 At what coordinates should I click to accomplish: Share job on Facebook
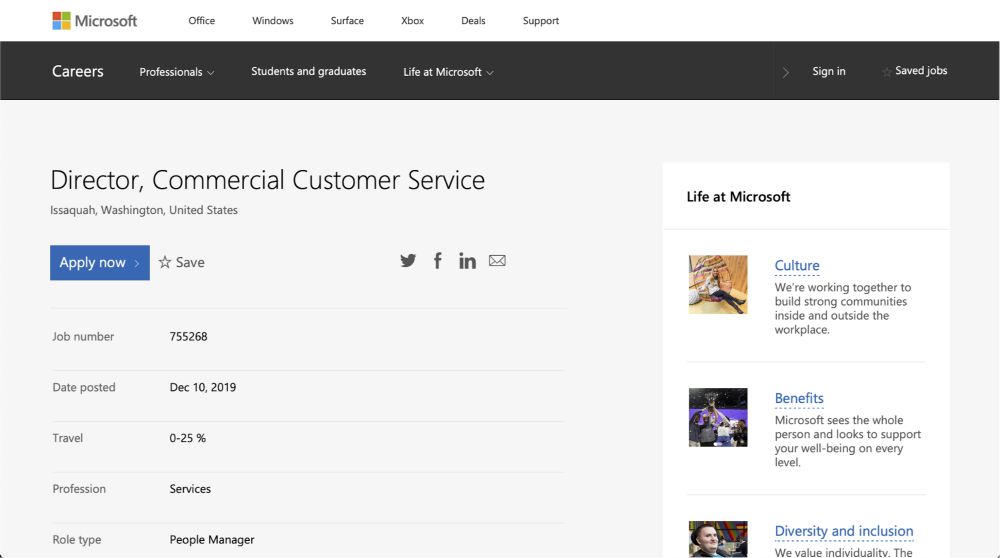438,260
